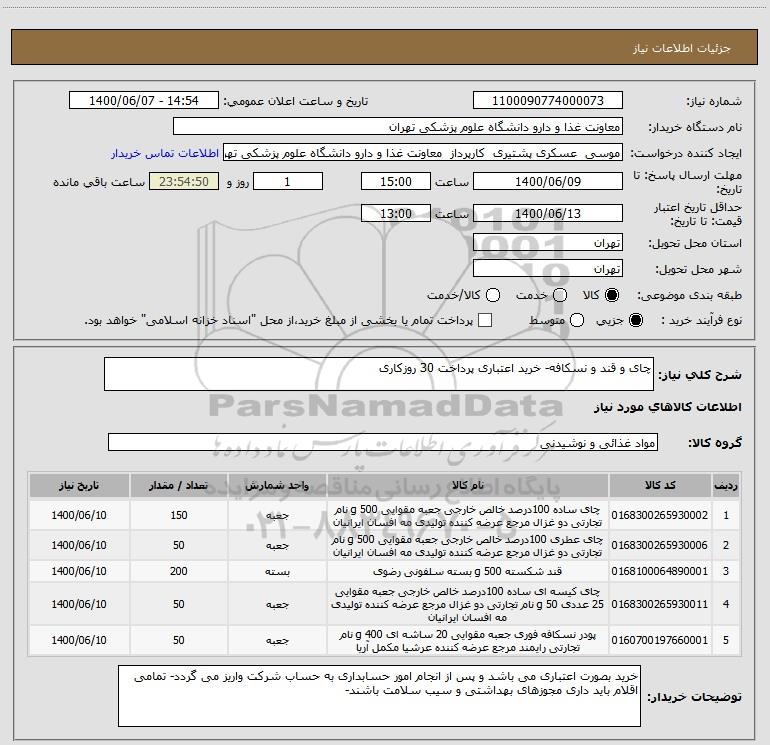The height and width of the screenshot is (745, 770).
Task: Select the کالا radio button
Action: [x=612, y=295]
